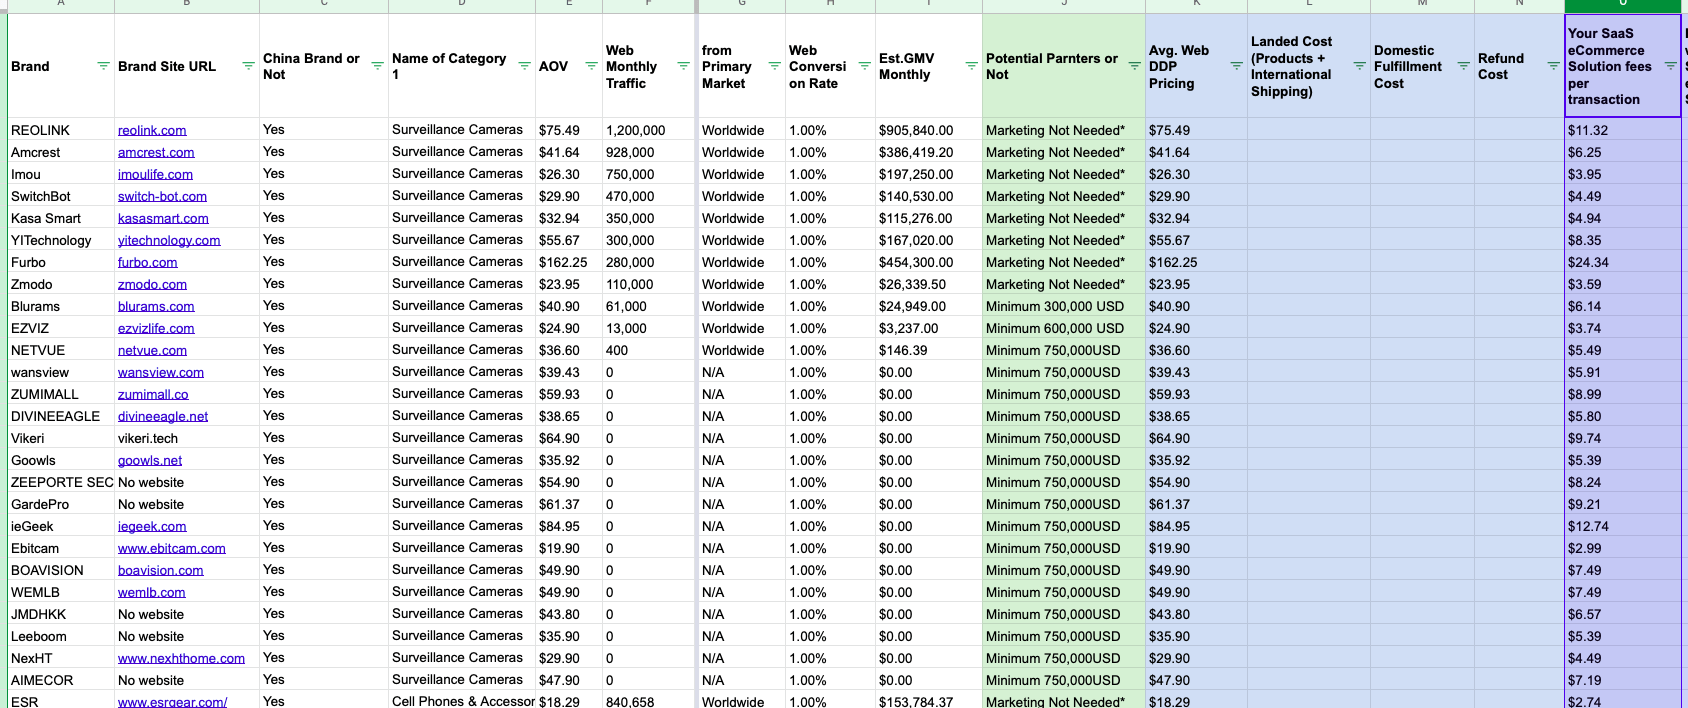Image resolution: width=1688 pixels, height=708 pixels.
Task: Select the vikeri.tech URL cell
Action: (x=187, y=438)
